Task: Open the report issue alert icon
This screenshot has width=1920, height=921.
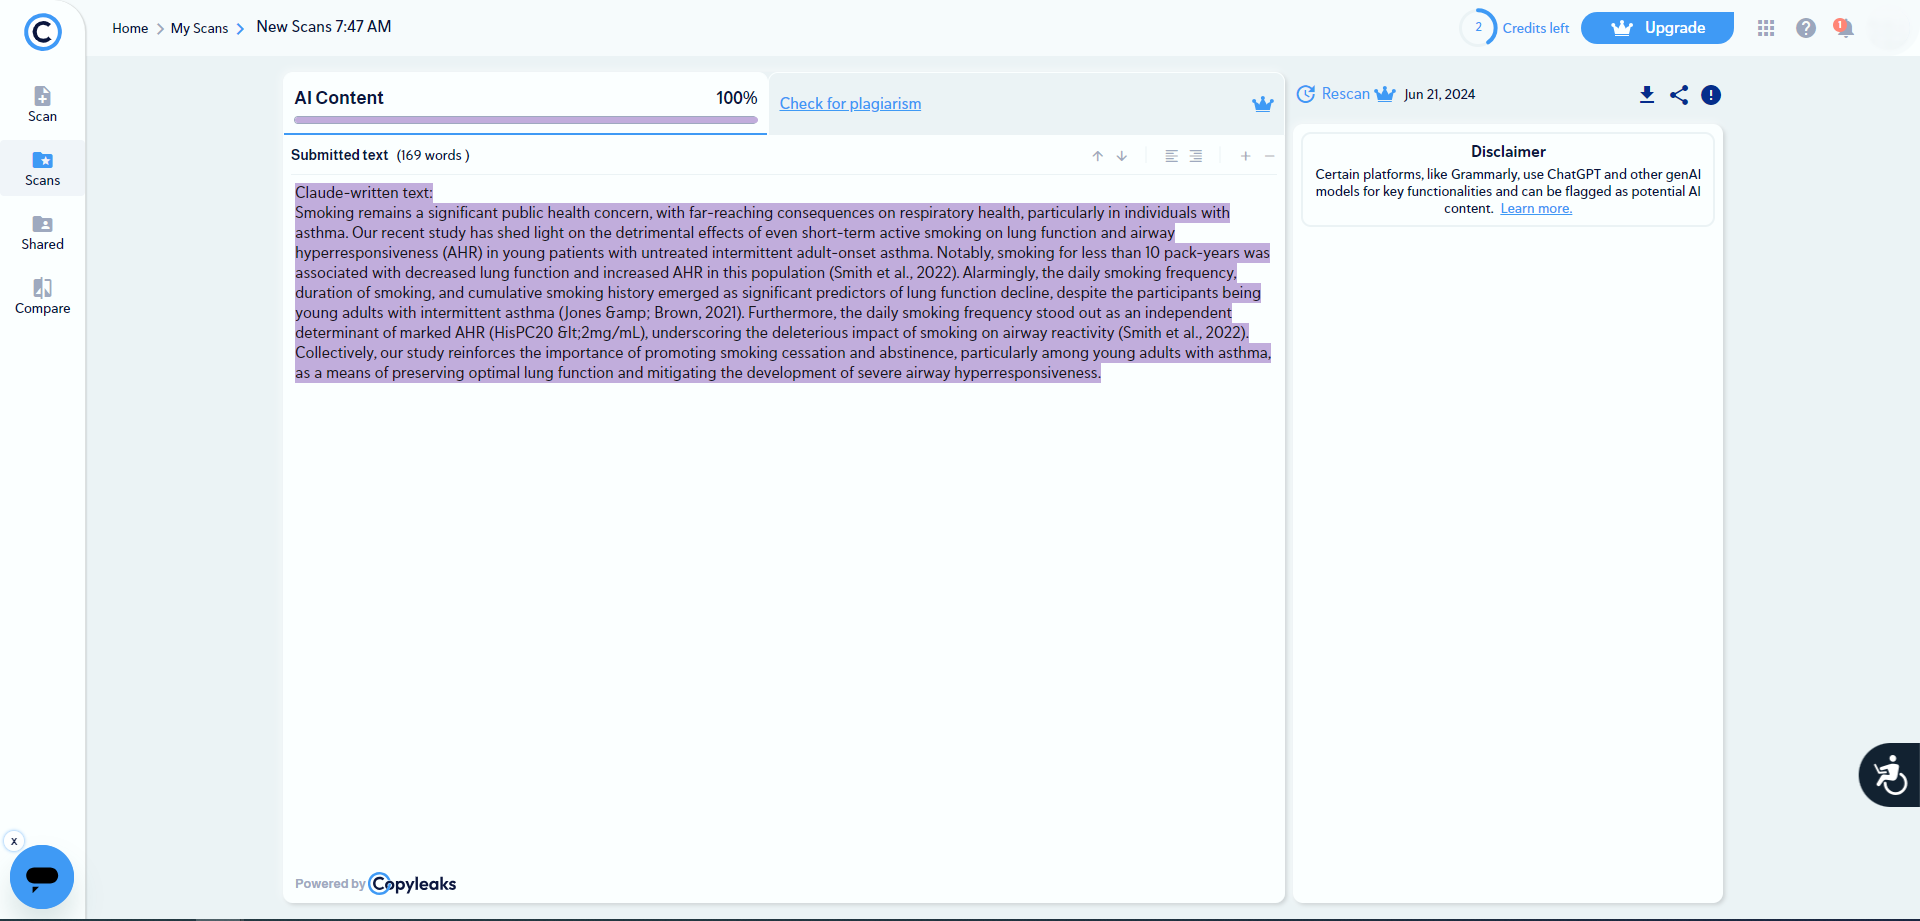Action: [1711, 95]
